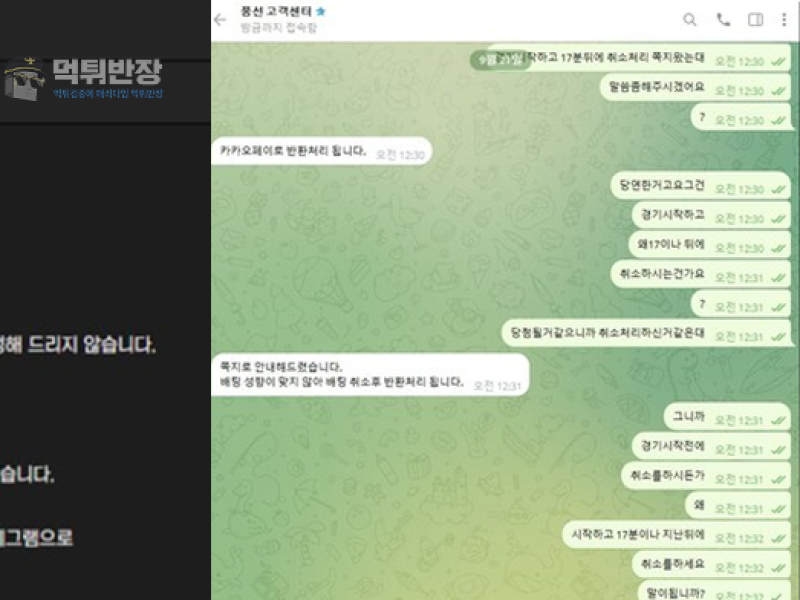Click the date badge at chat top

(x=499, y=60)
